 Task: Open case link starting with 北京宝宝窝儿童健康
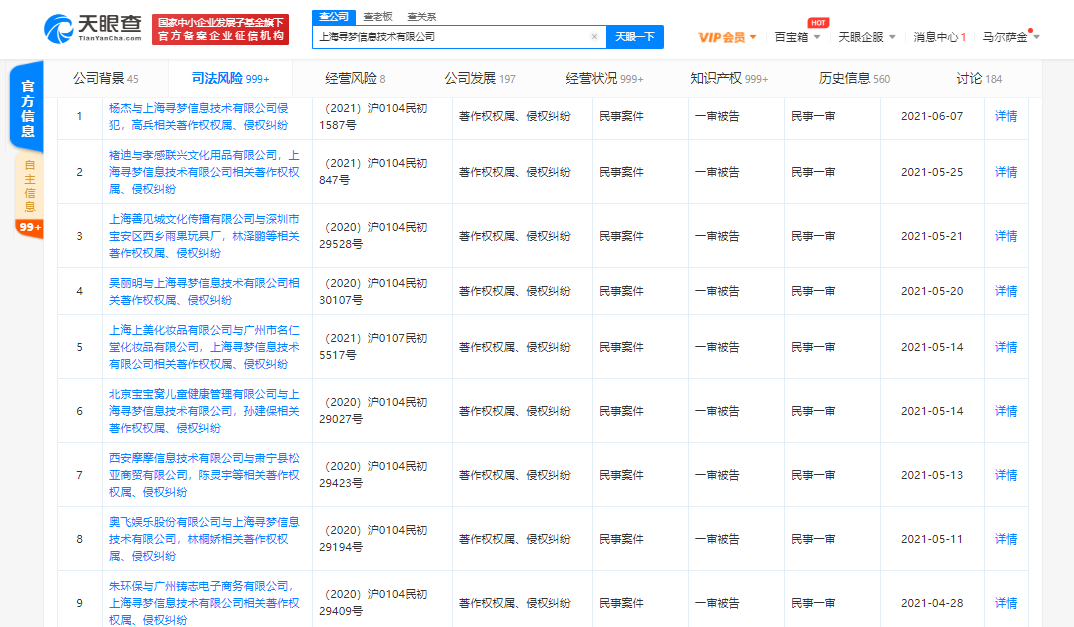pos(204,411)
